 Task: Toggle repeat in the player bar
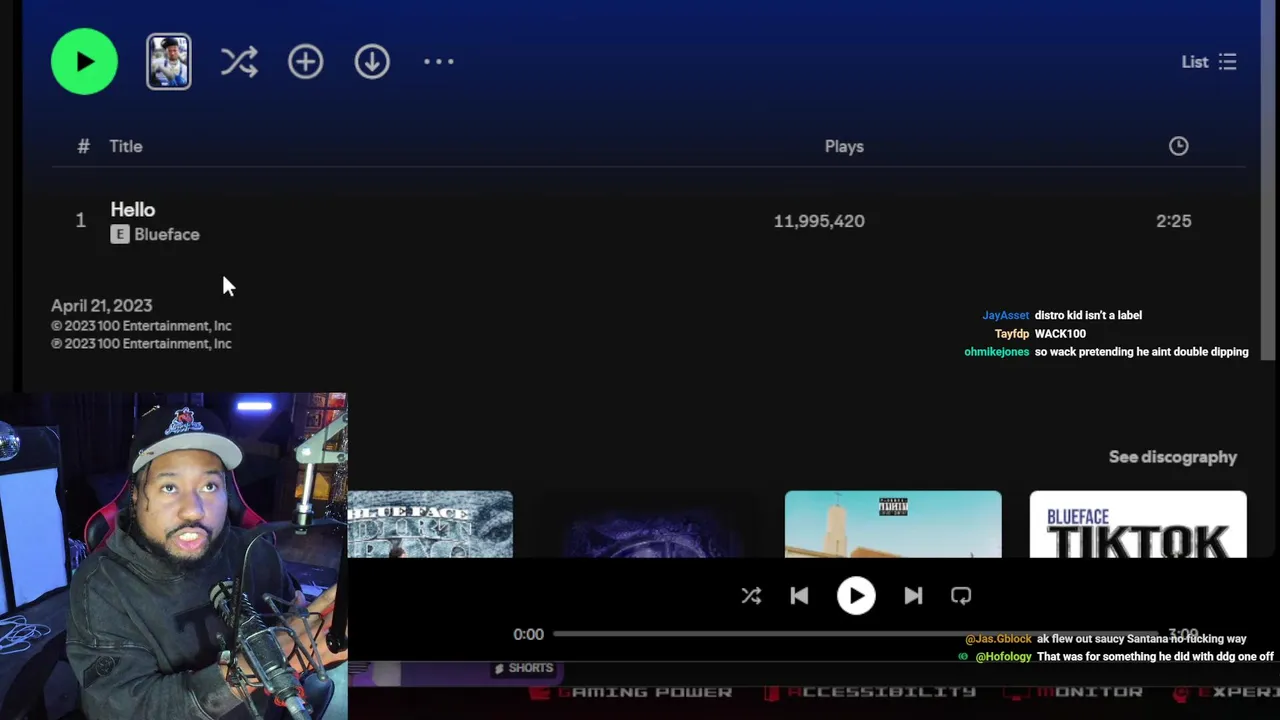[x=961, y=596]
